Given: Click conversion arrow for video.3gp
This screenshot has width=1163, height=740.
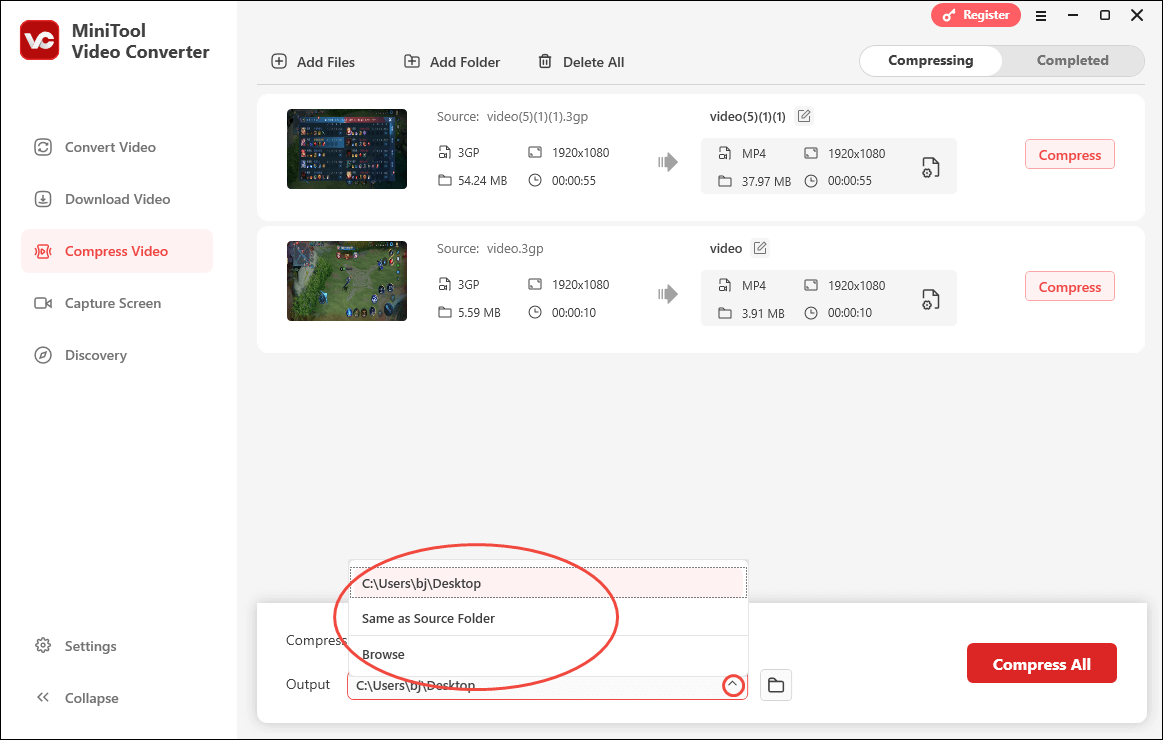Looking at the screenshot, I should click(668, 294).
